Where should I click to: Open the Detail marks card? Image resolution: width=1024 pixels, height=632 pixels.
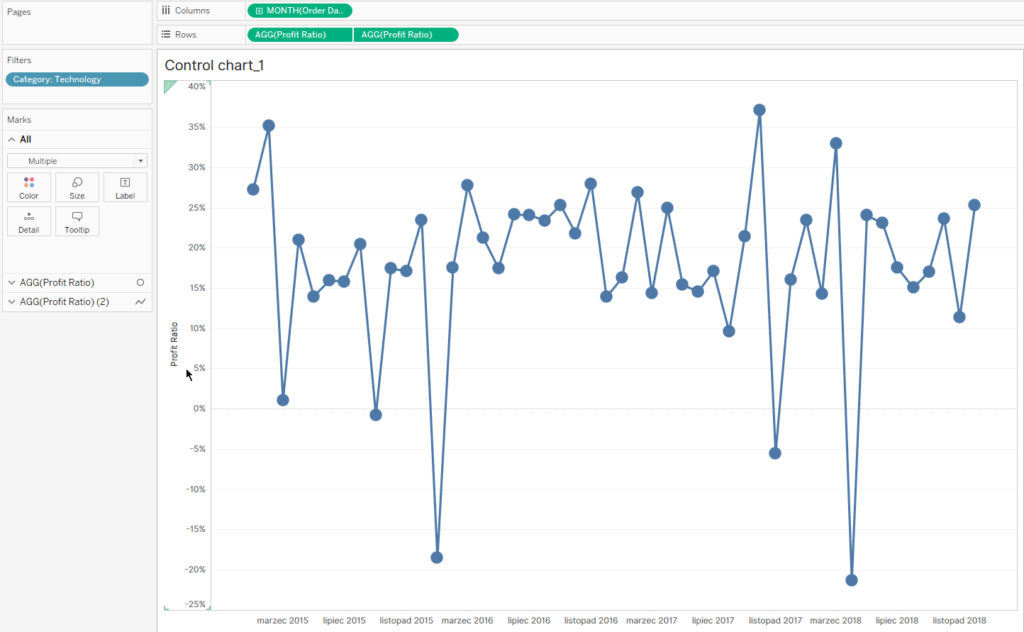pos(29,222)
